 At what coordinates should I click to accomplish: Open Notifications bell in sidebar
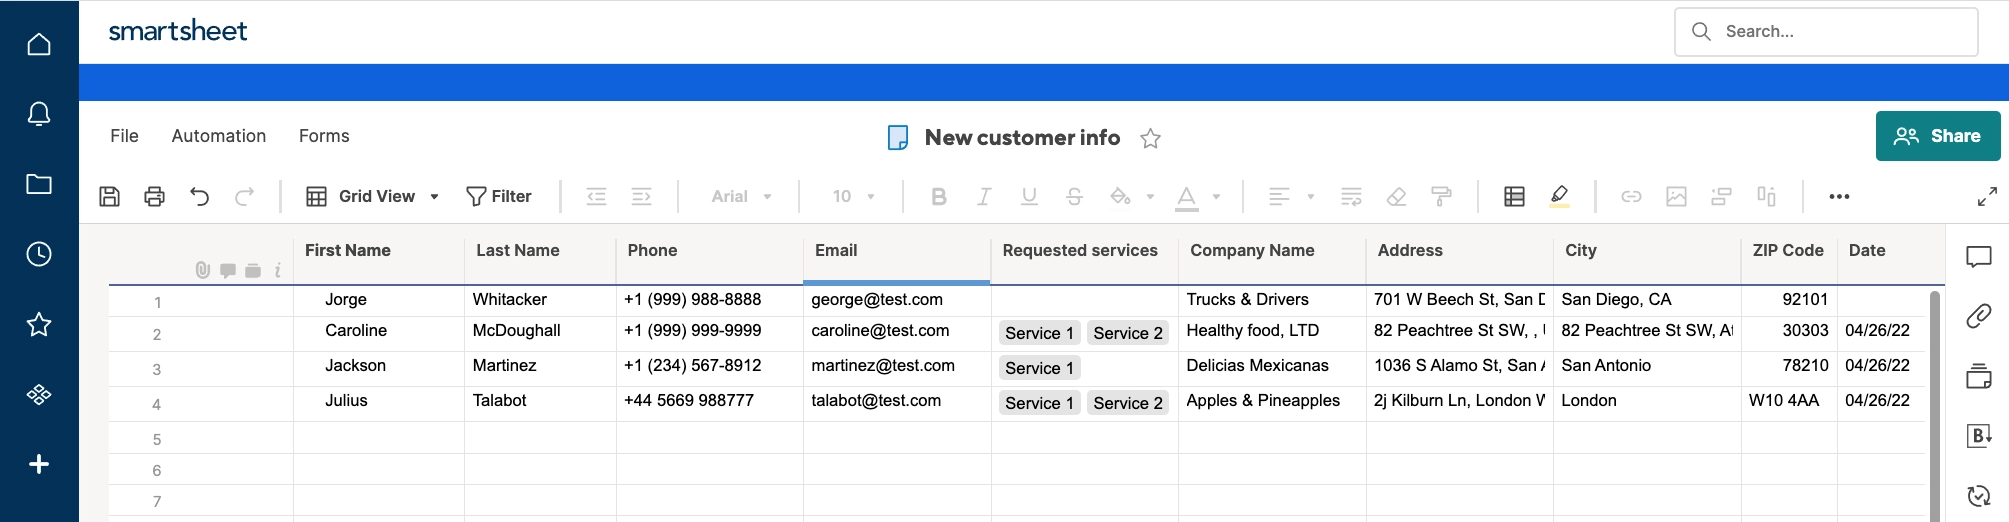tap(39, 114)
